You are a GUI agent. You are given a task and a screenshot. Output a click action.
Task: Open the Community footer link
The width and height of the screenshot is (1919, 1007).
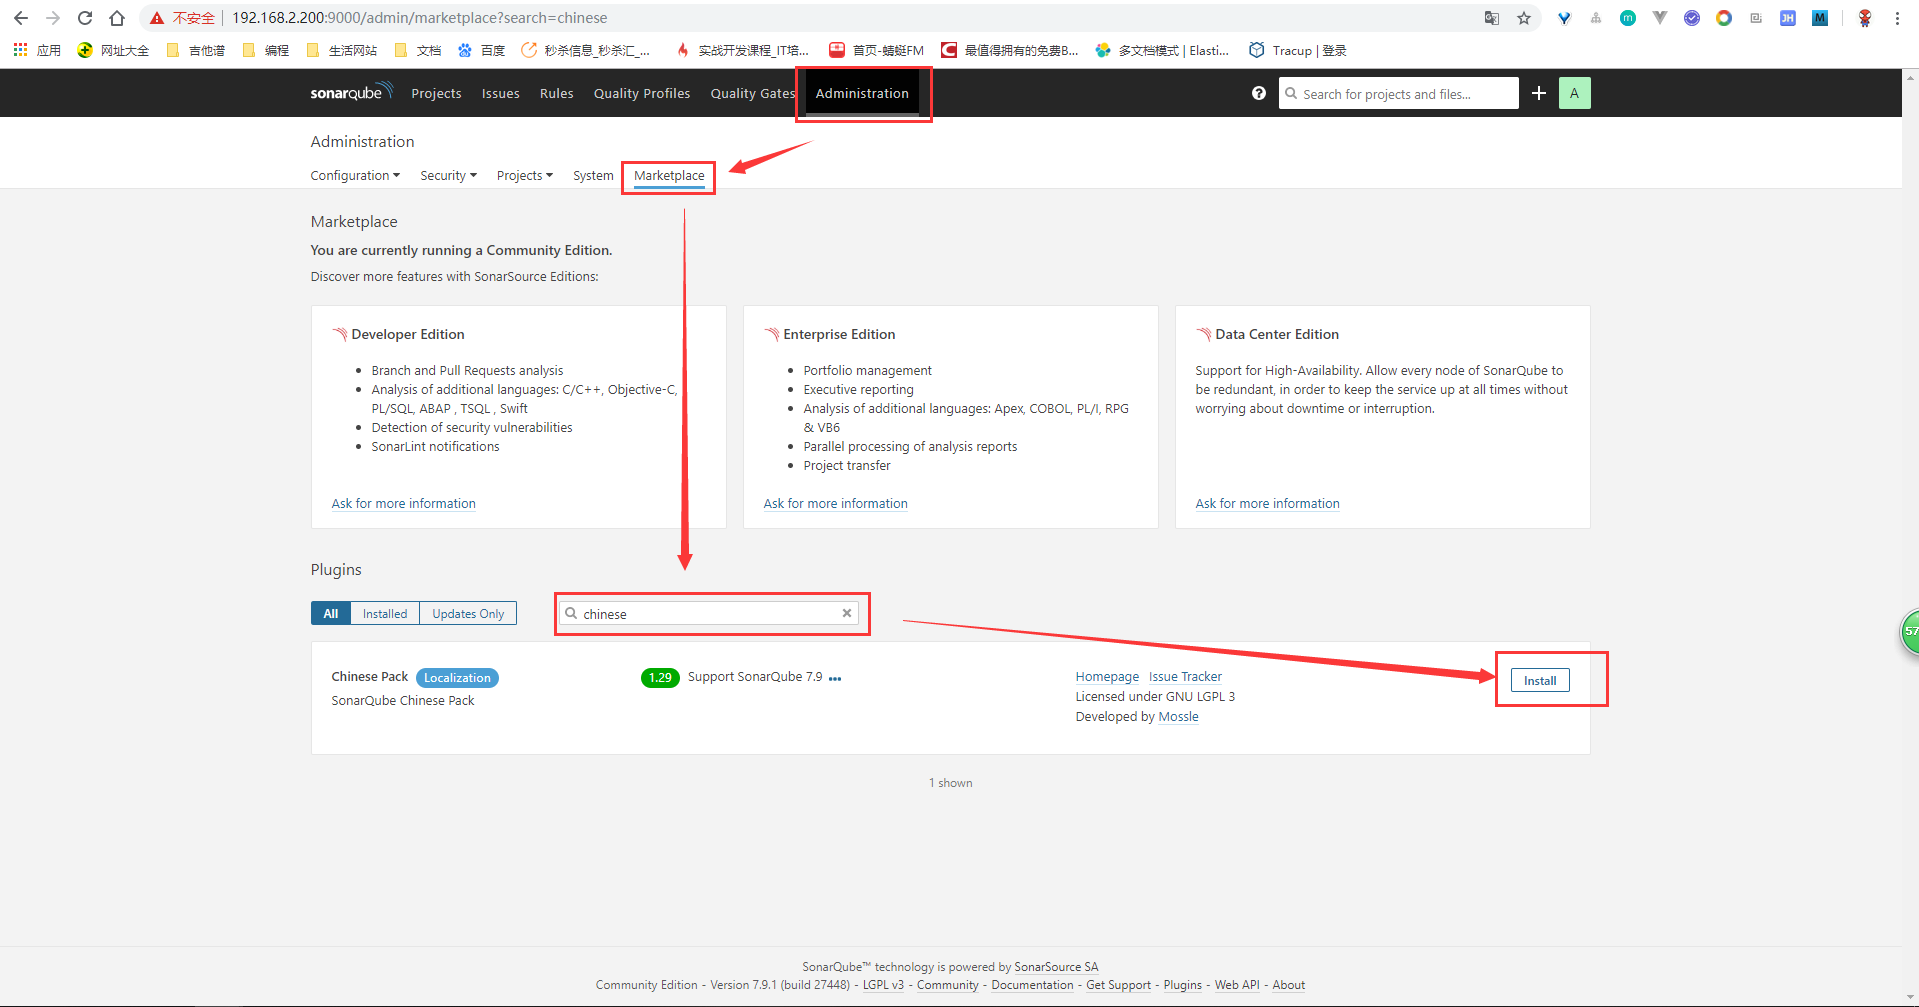point(948,985)
